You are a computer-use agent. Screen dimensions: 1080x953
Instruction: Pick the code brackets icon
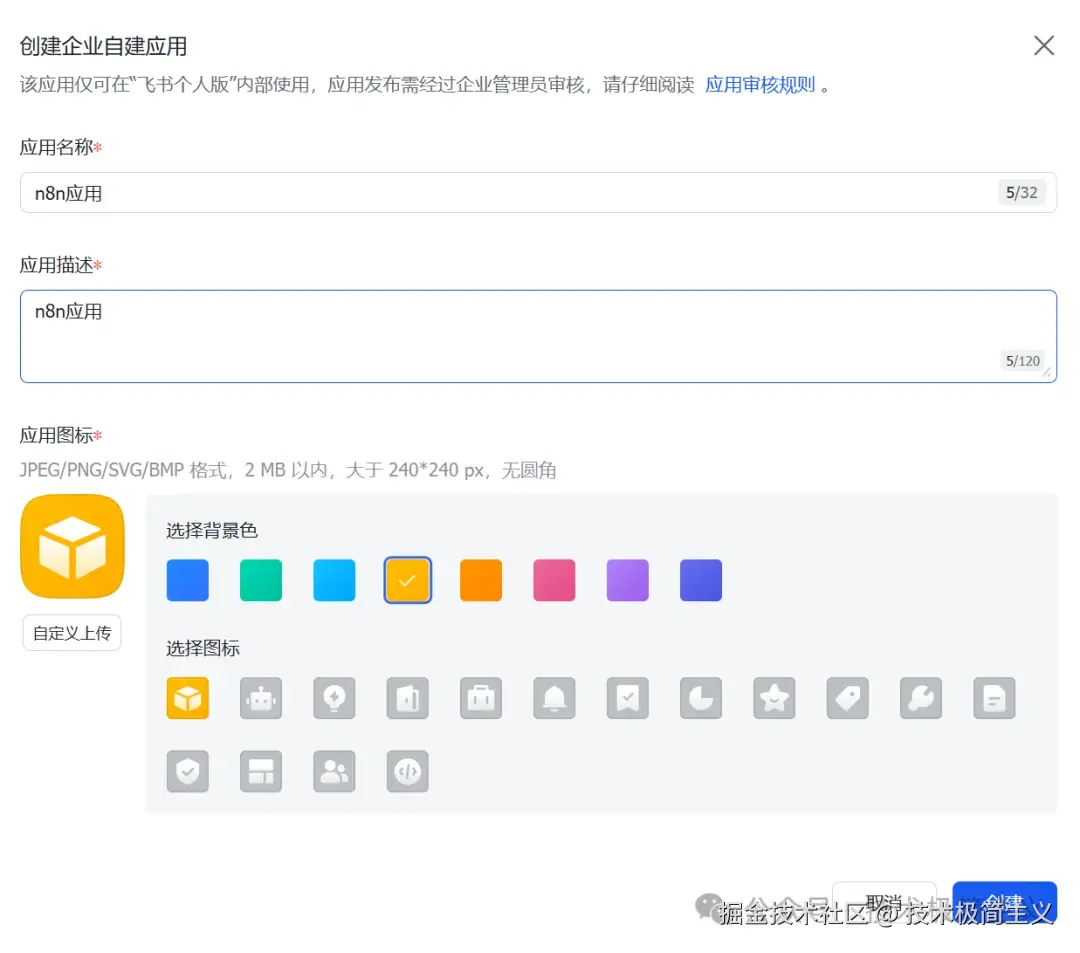(x=407, y=771)
